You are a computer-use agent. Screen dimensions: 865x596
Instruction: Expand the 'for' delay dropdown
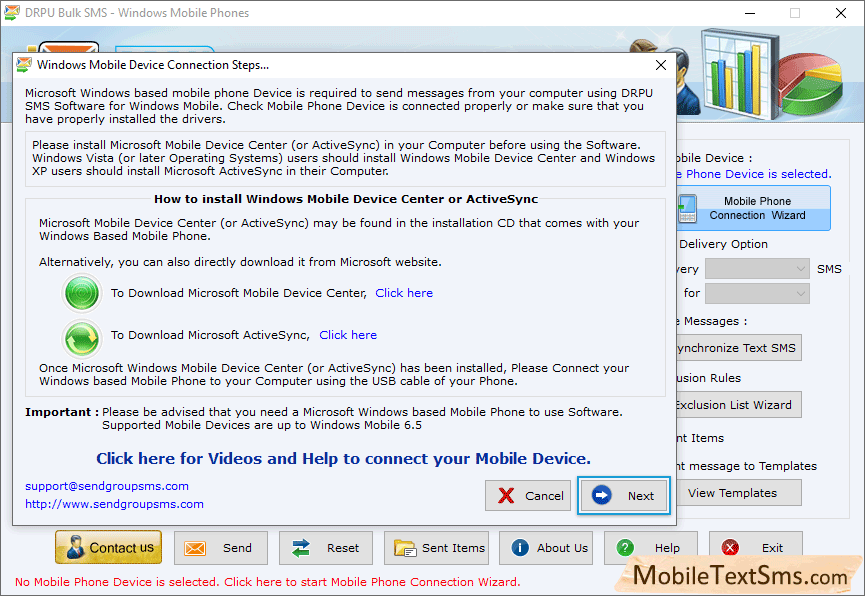(x=757, y=293)
